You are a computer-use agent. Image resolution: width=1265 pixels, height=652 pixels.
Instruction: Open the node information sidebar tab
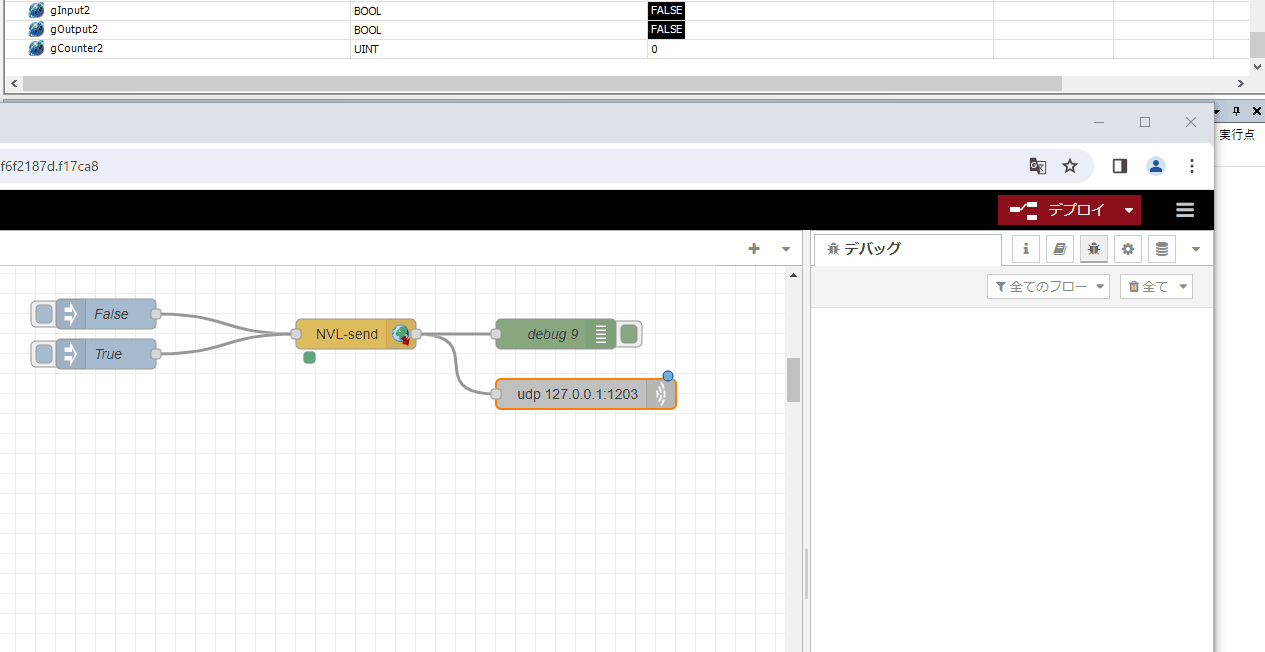[1025, 248]
